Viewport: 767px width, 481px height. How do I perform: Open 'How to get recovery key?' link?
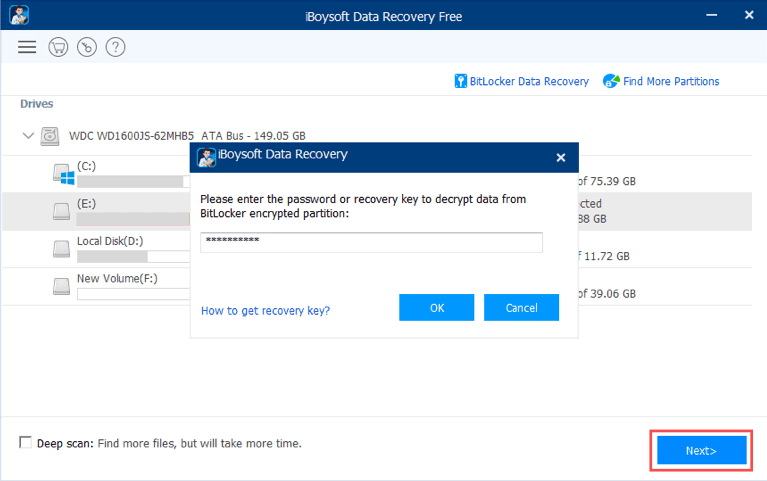click(x=265, y=311)
